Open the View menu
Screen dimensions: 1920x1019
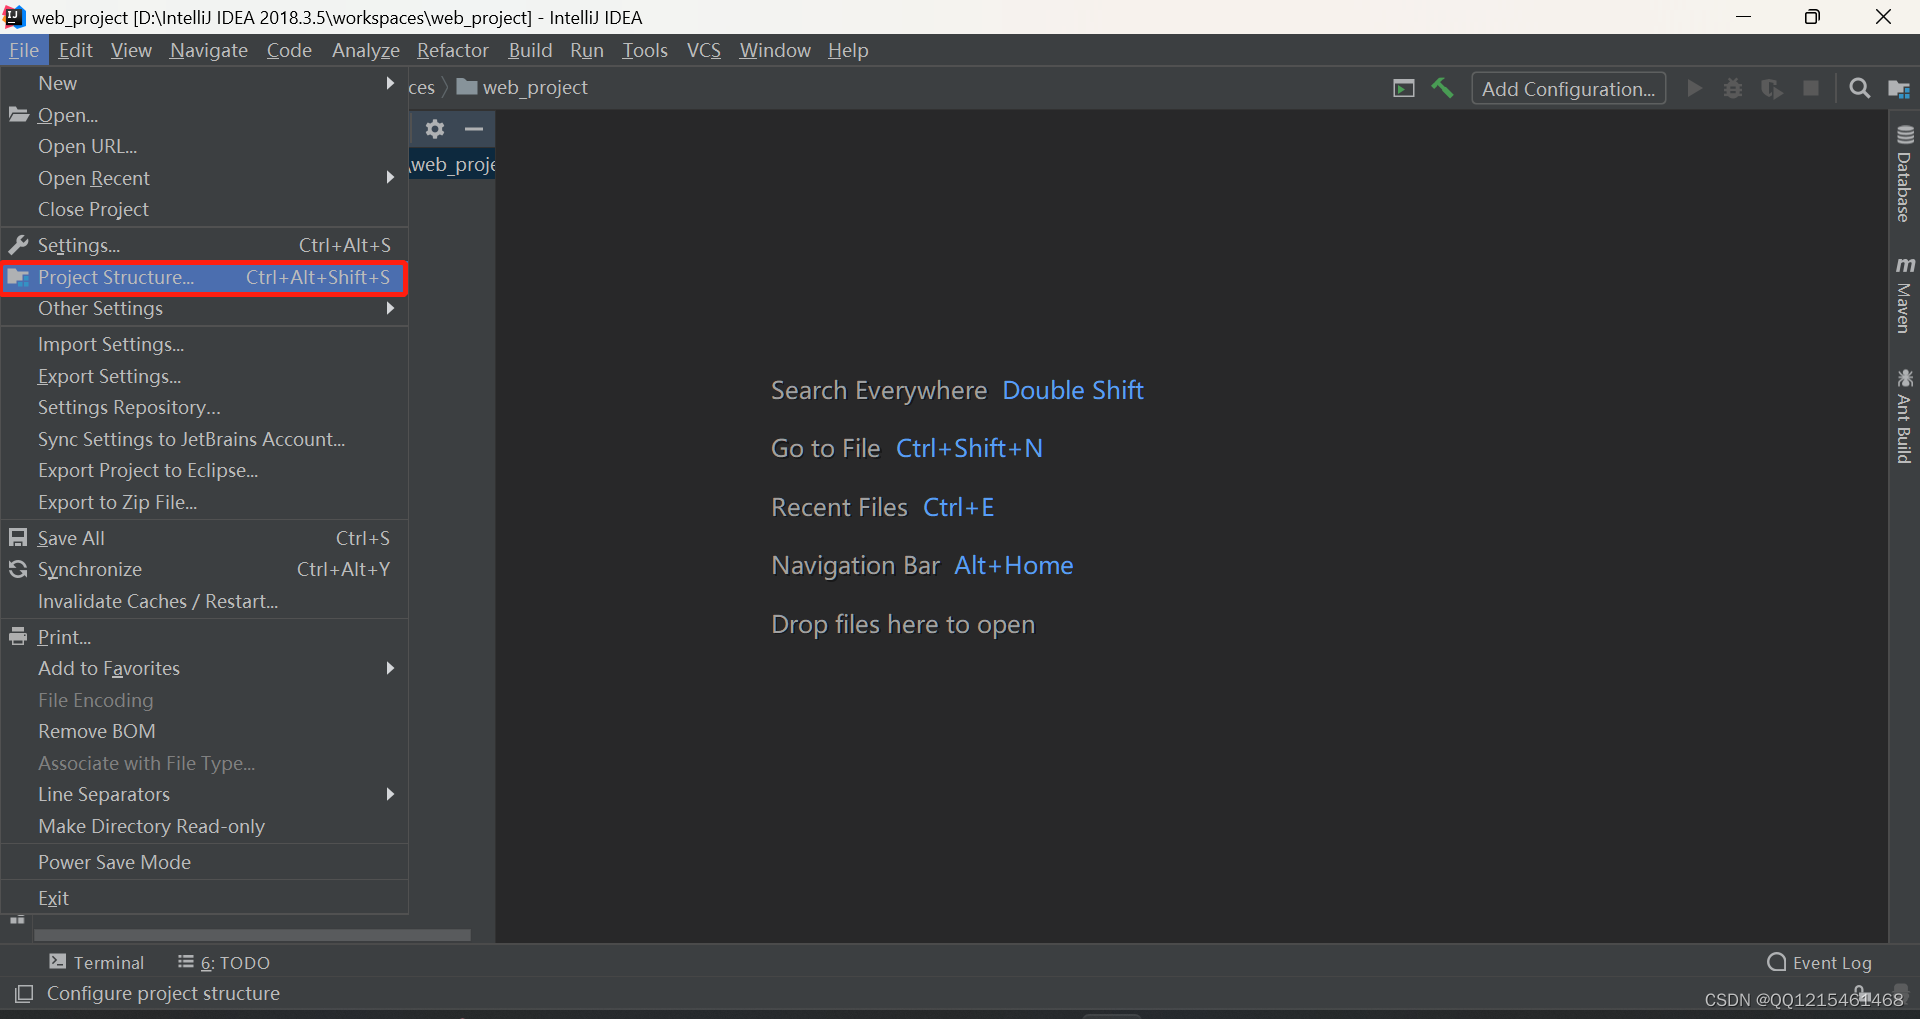(131, 50)
